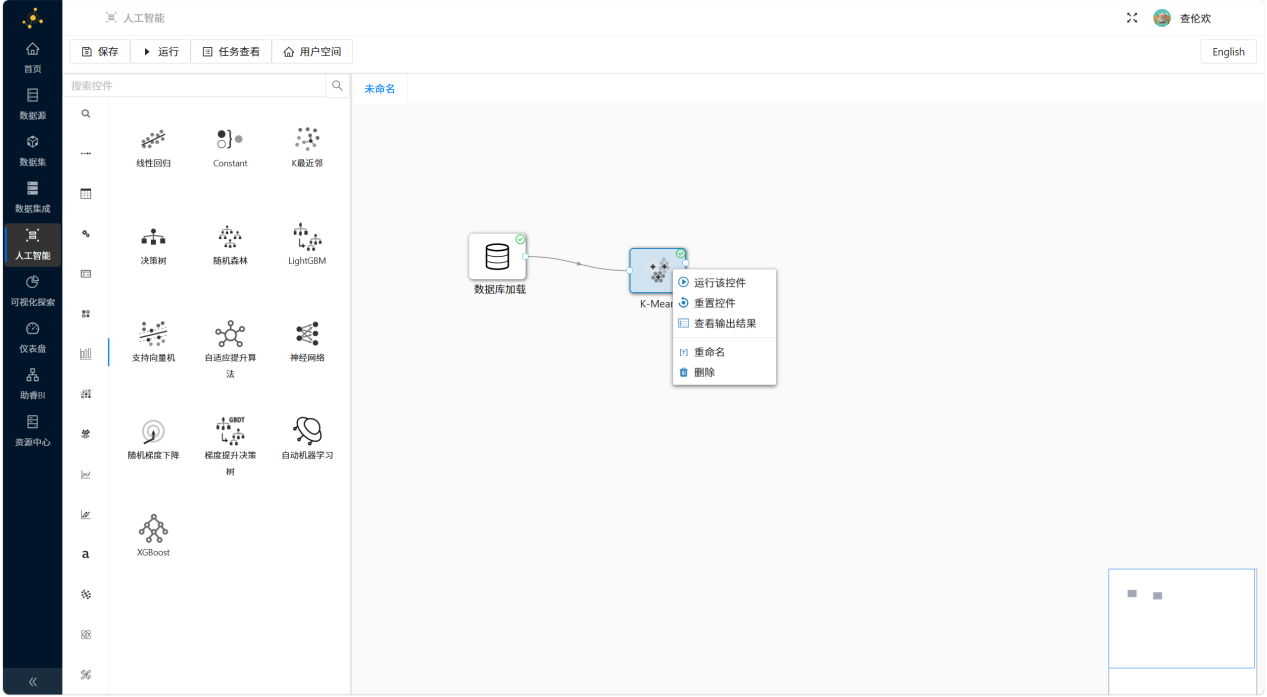The width and height of the screenshot is (1267, 697).
Task: Open the gears category in control strip
Action: click(86, 234)
